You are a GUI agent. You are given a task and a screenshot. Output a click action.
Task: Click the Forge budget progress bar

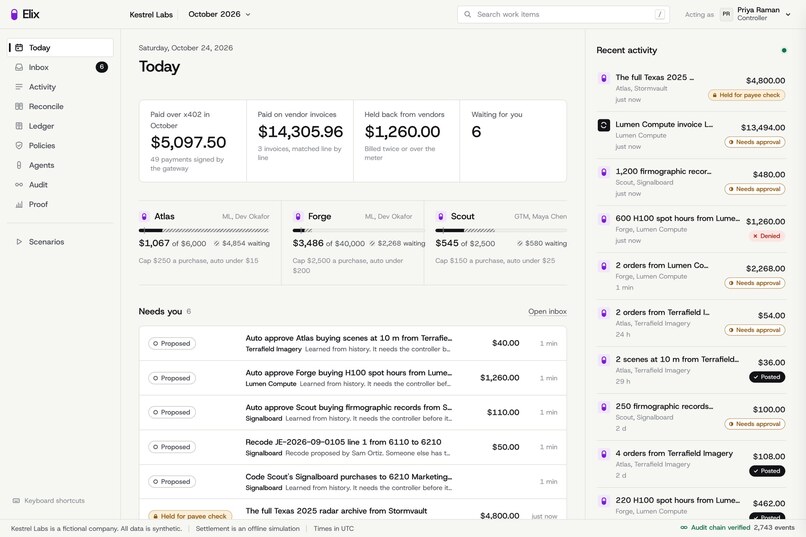pos(358,230)
